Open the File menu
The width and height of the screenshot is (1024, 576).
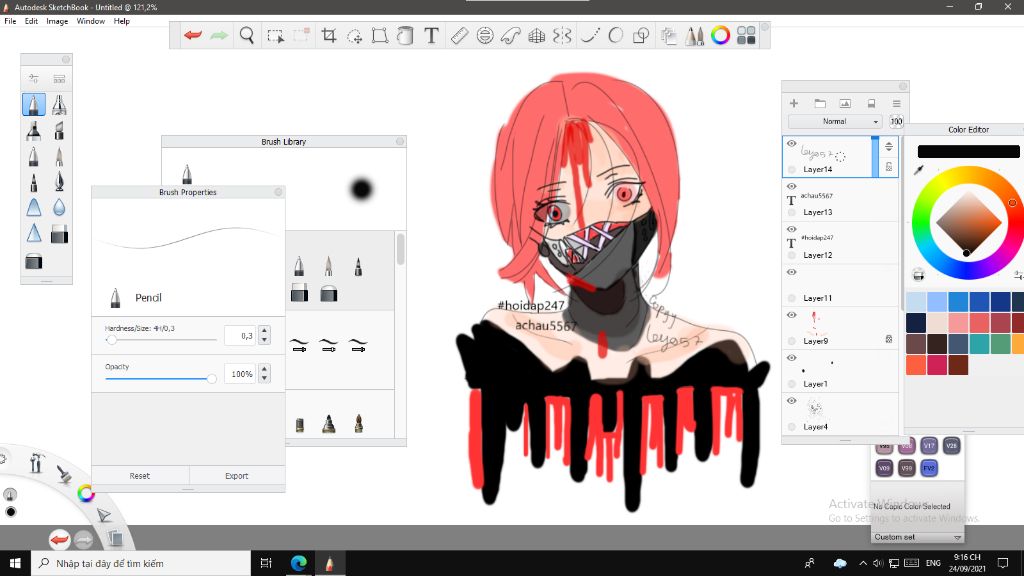coord(10,21)
